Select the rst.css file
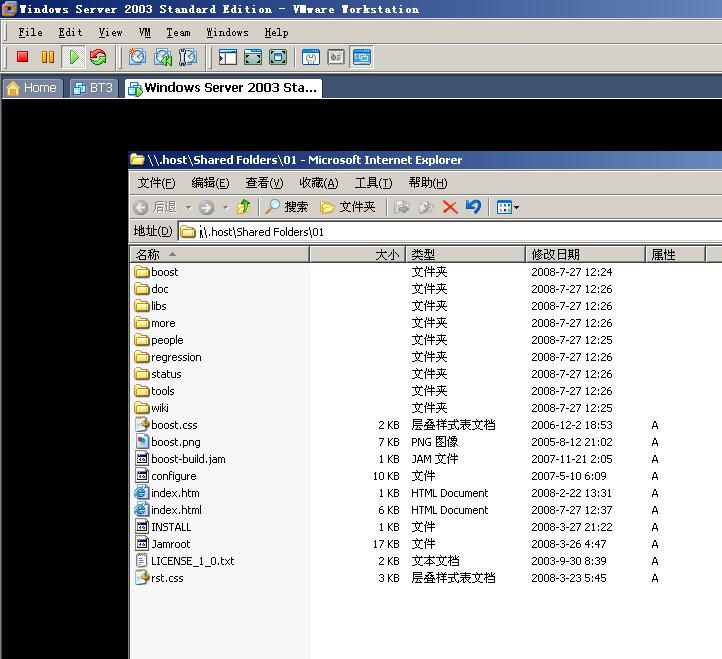Viewport: 722px width, 659px height. coord(159,578)
